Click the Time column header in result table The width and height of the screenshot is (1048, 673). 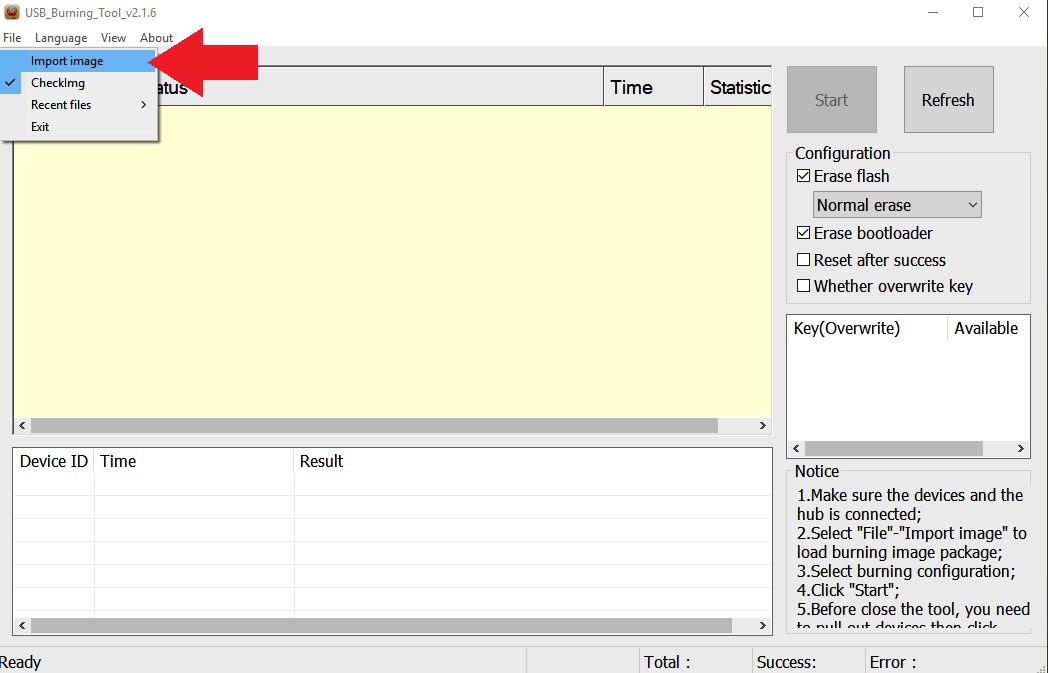tap(194, 461)
